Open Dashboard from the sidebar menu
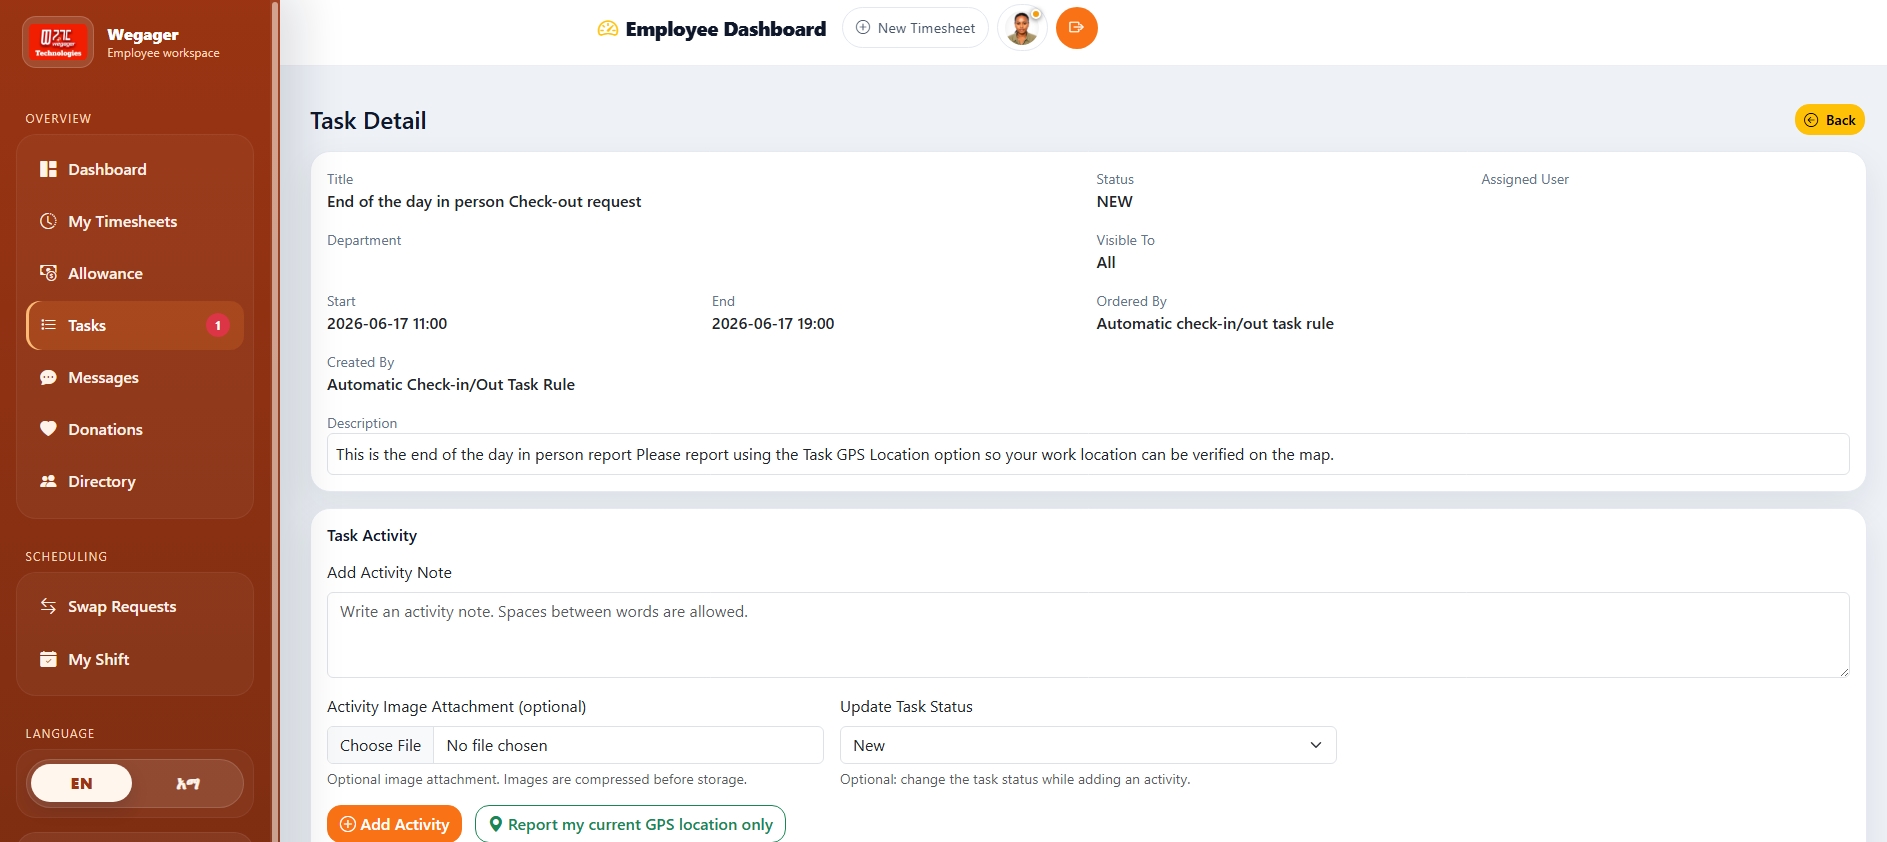The image size is (1887, 842). 135,169
